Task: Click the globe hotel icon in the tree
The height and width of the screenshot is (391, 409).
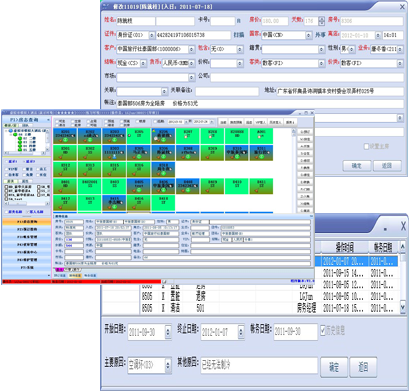Action: (x=11, y=131)
